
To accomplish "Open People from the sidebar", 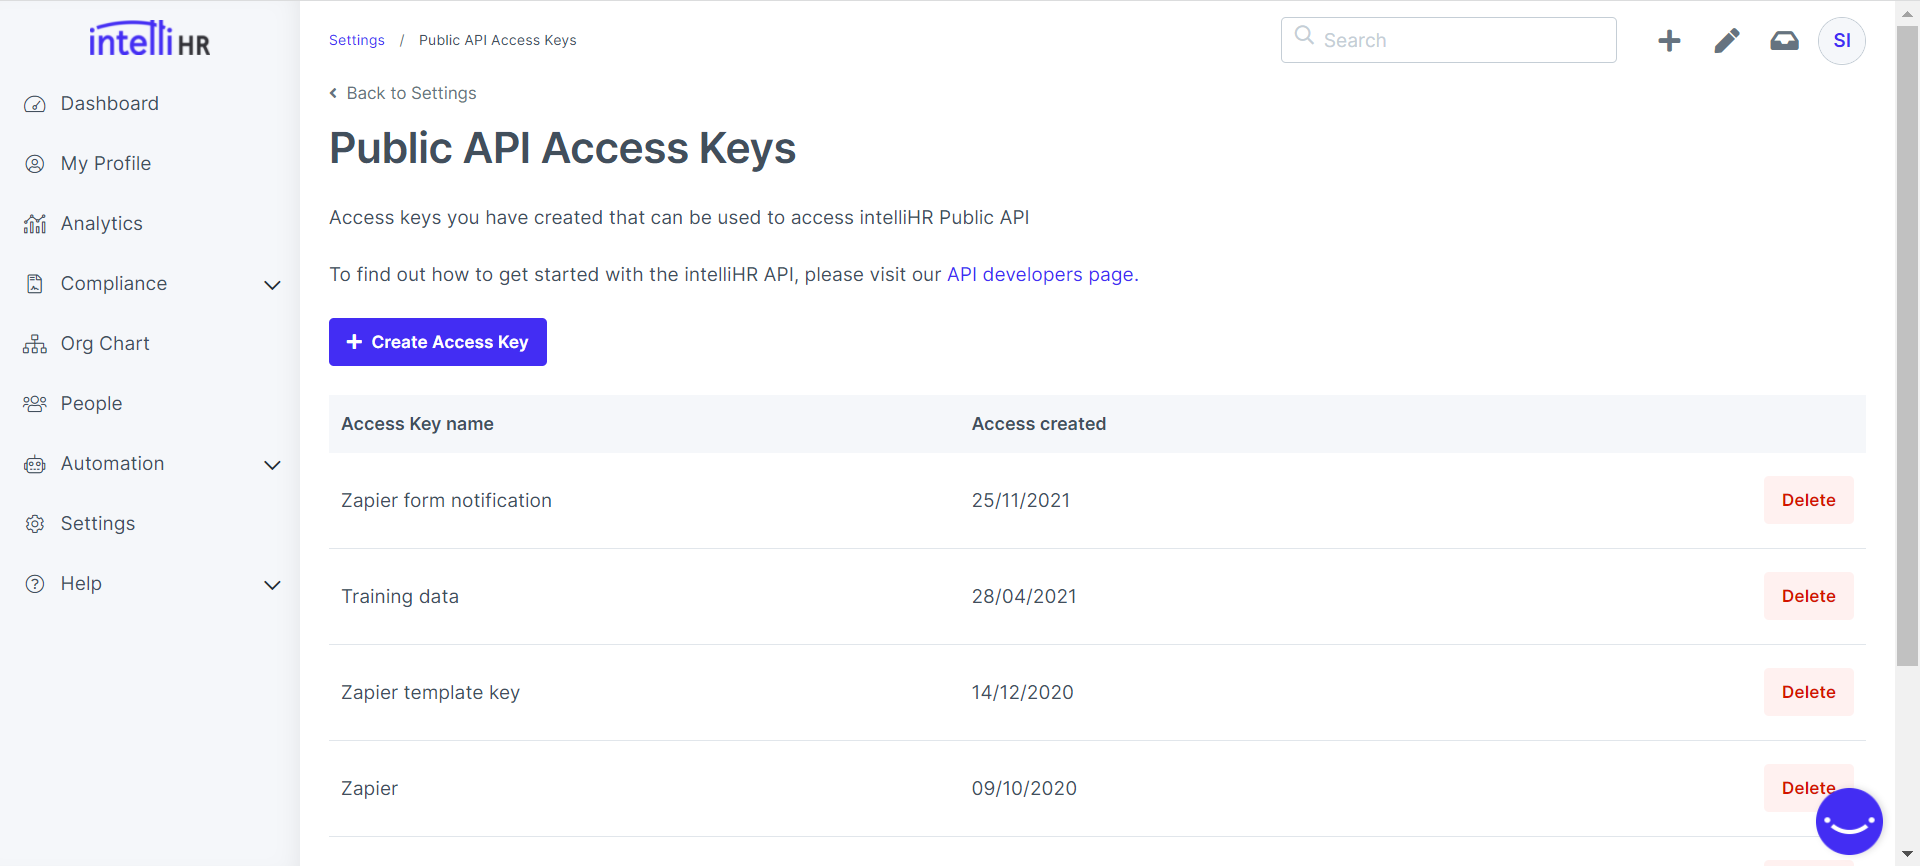I will click(91, 404).
